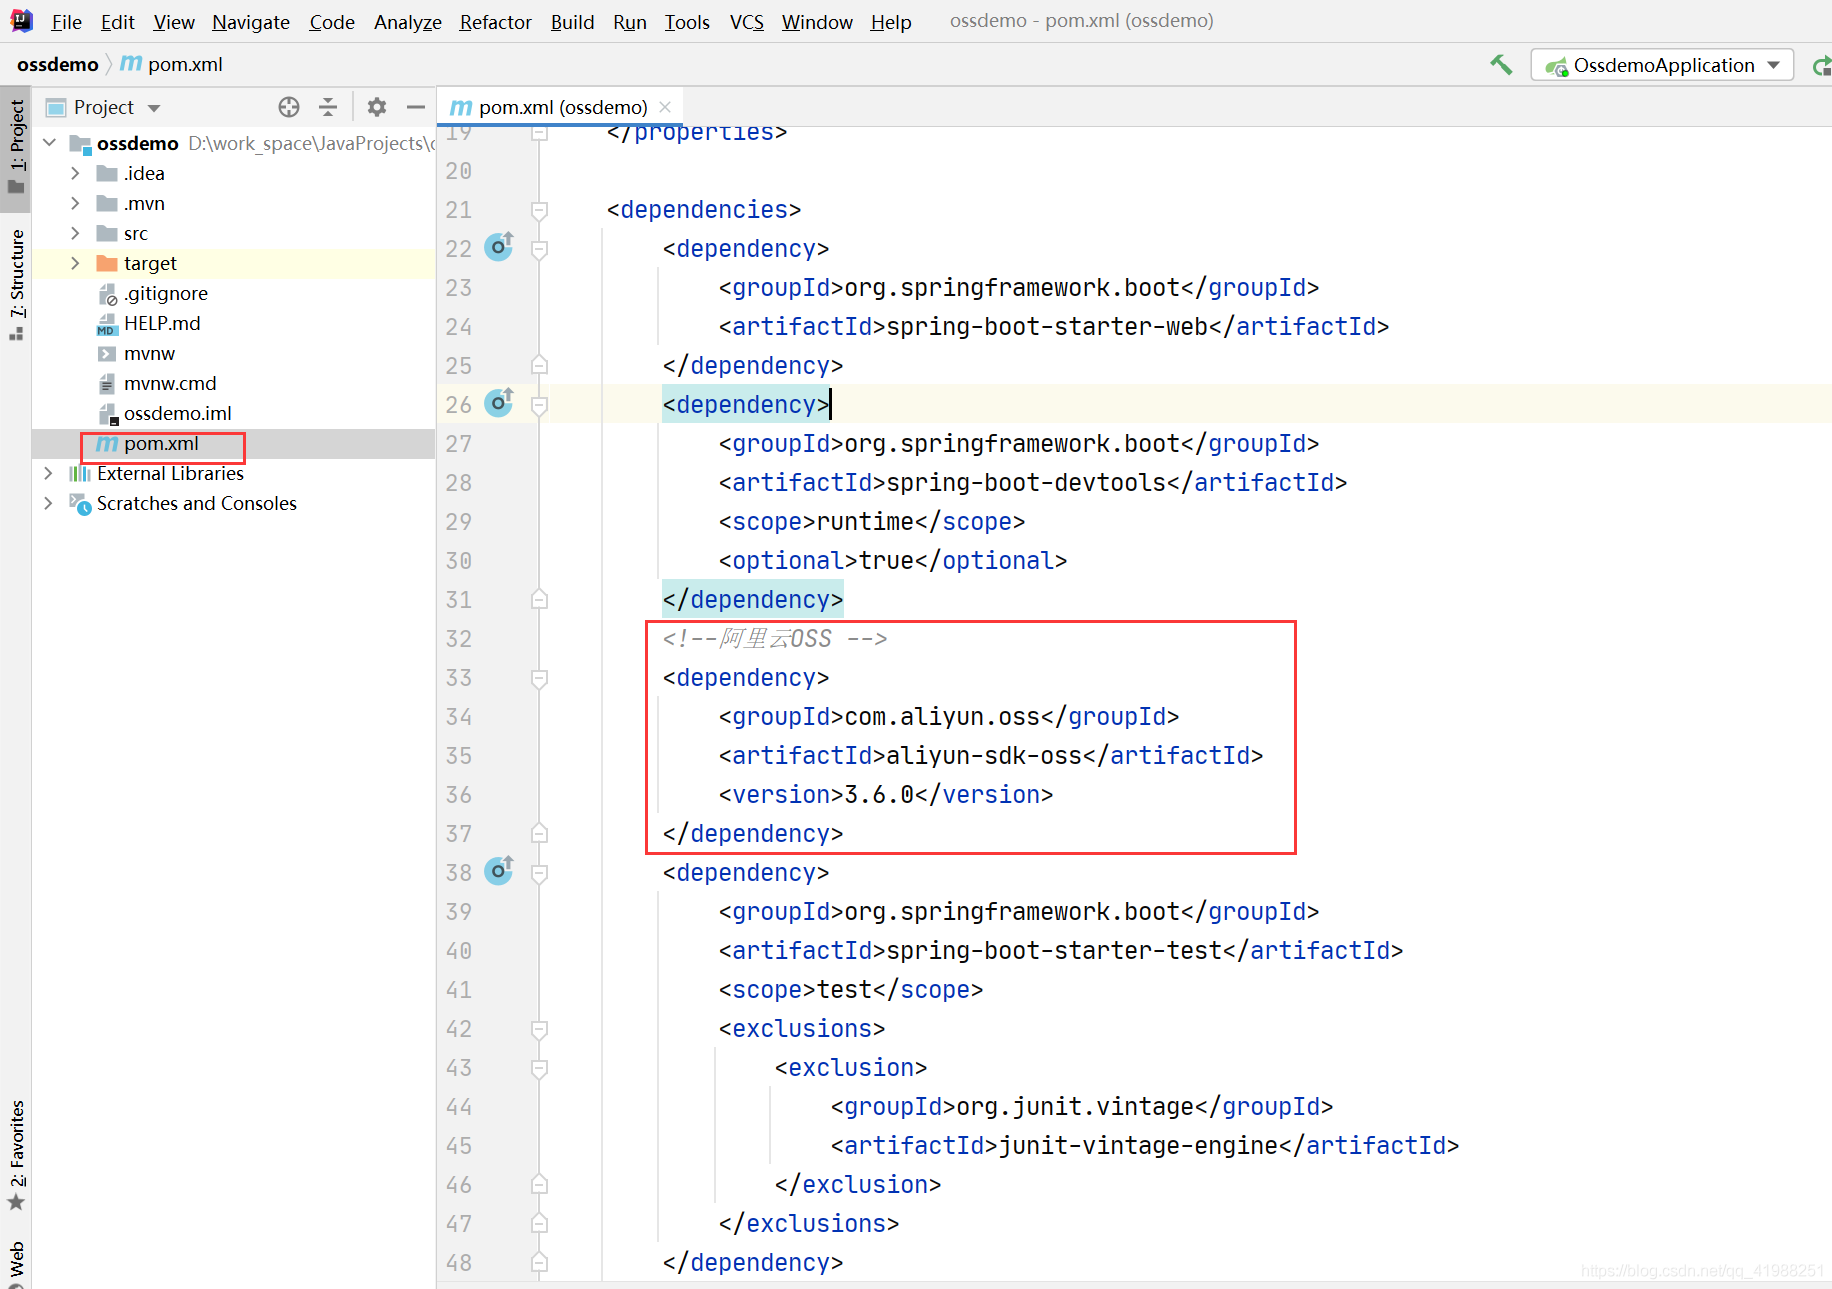Expand External Libraries node
Viewport: 1832px width, 1289px height.
(48, 473)
